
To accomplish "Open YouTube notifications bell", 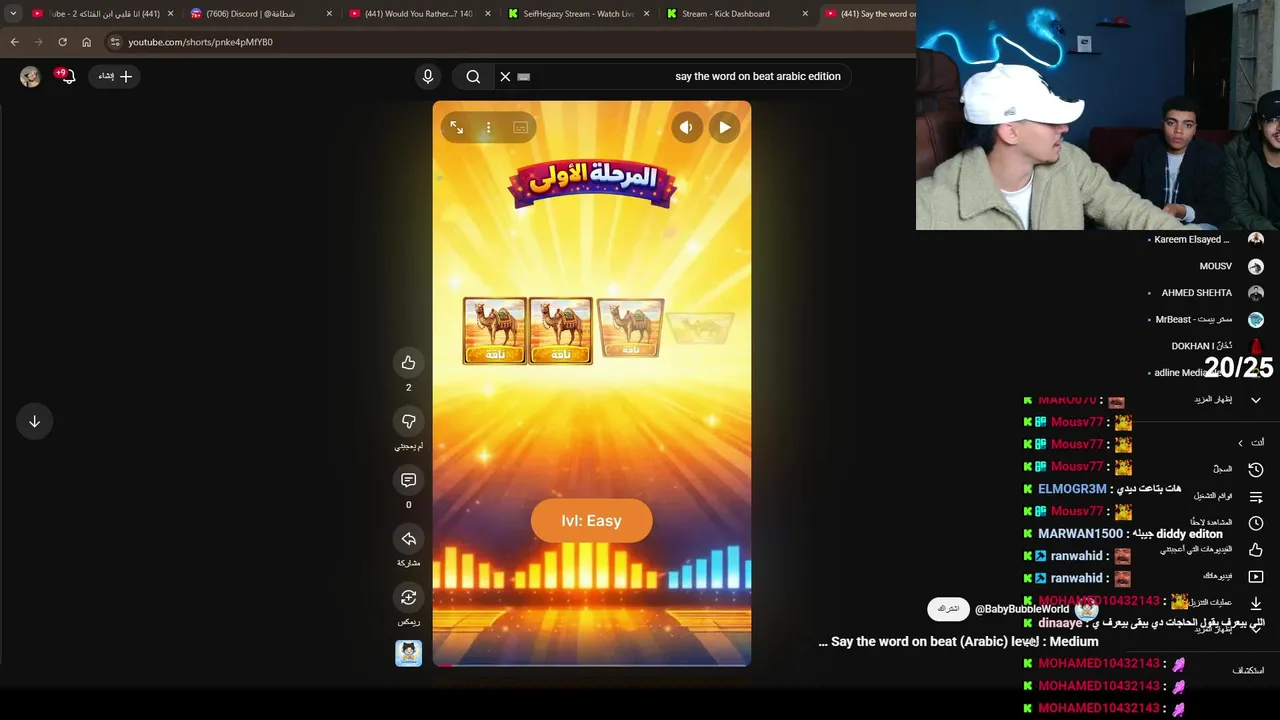I will tap(67, 76).
